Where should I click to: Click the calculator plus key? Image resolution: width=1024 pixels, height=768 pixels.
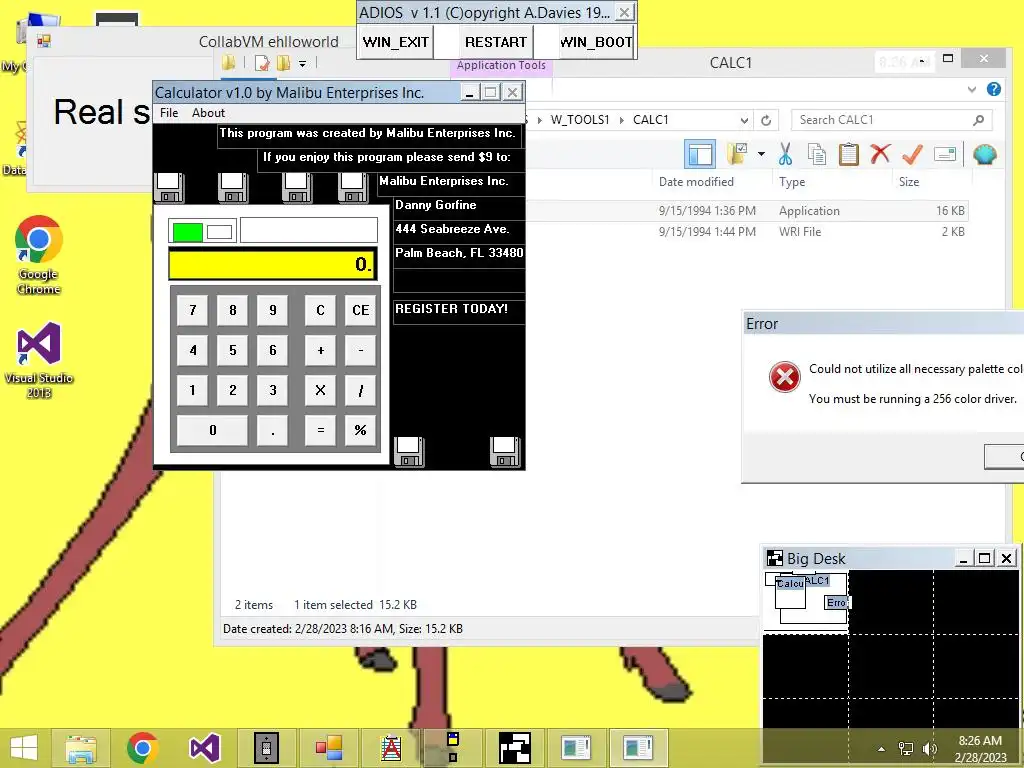320,350
